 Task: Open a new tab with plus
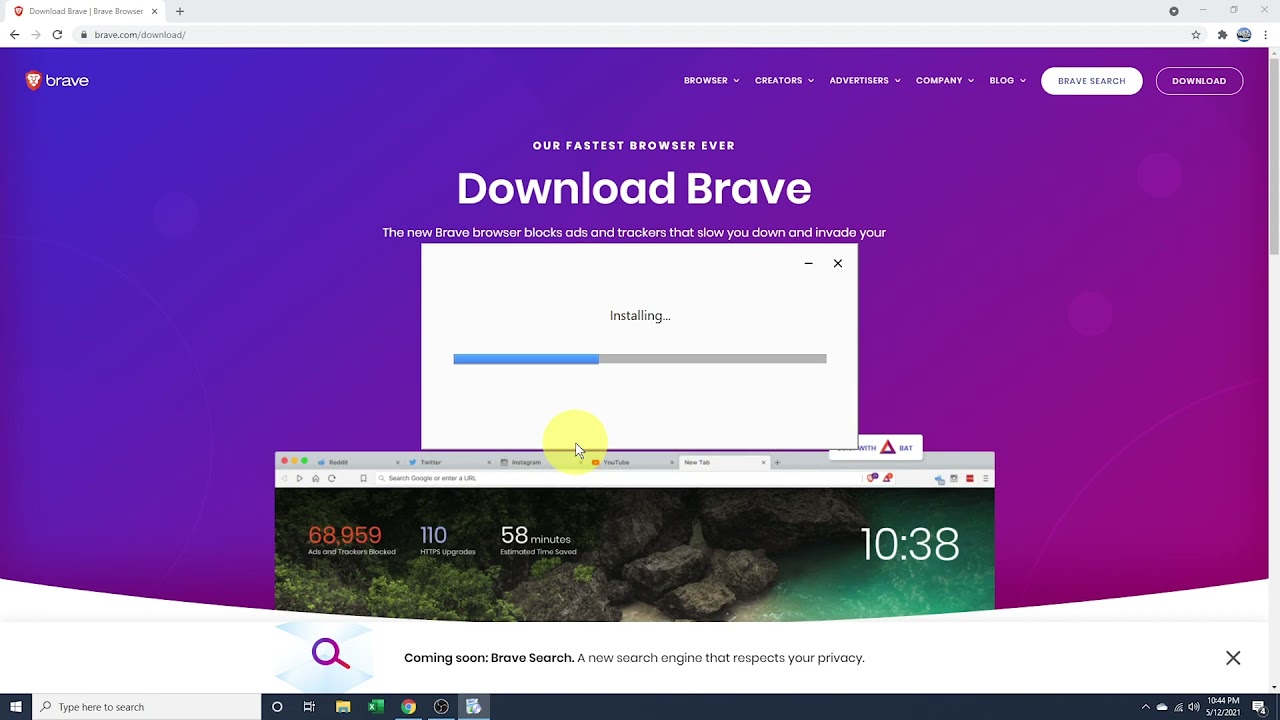(180, 11)
